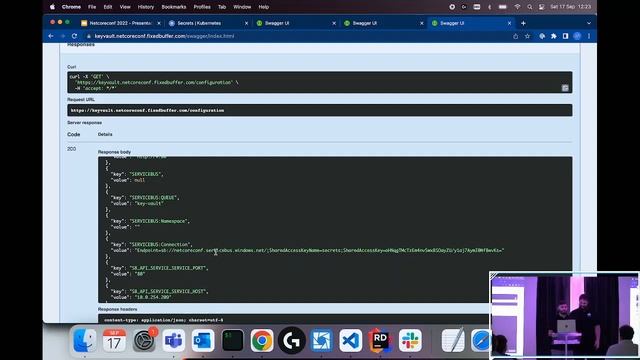Open the Tab menu
640x360 pixels.
222,7
